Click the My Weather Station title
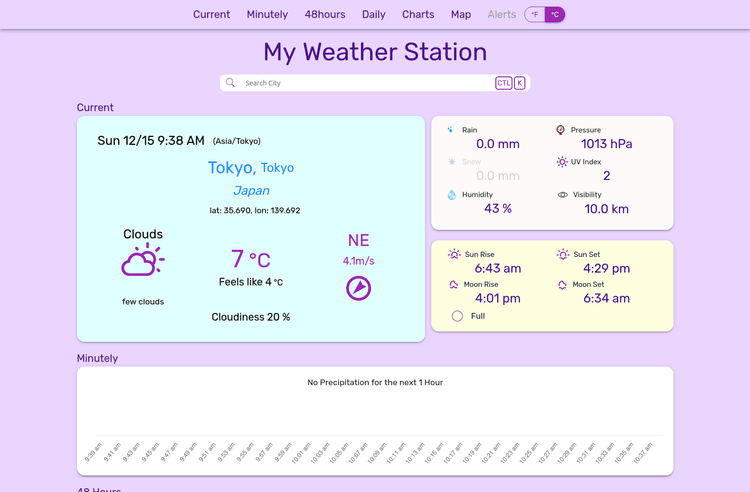The width and height of the screenshot is (750, 492). (x=375, y=52)
